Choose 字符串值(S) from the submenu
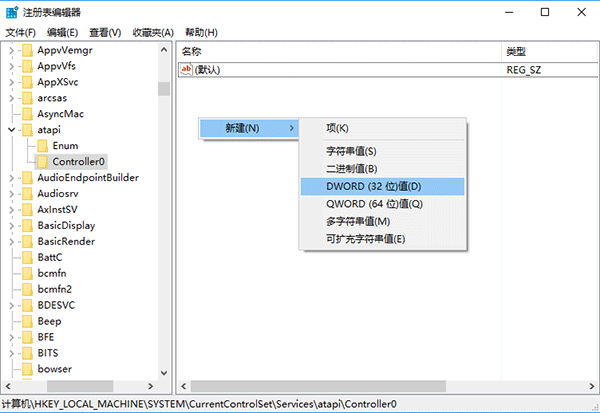Image resolution: width=600 pixels, height=413 pixels. click(x=351, y=151)
